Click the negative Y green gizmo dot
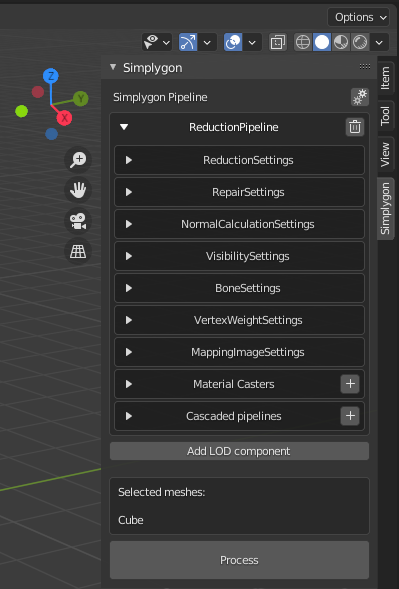 21,111
